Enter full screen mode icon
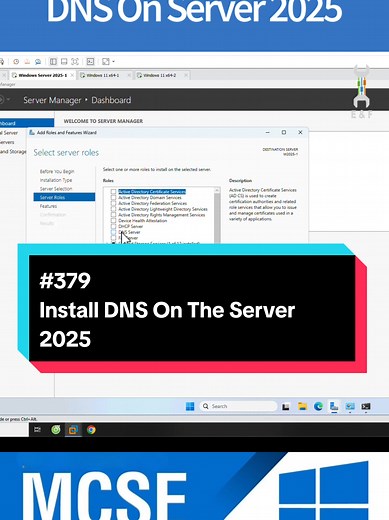389x520 pixels. (x=75, y=62)
